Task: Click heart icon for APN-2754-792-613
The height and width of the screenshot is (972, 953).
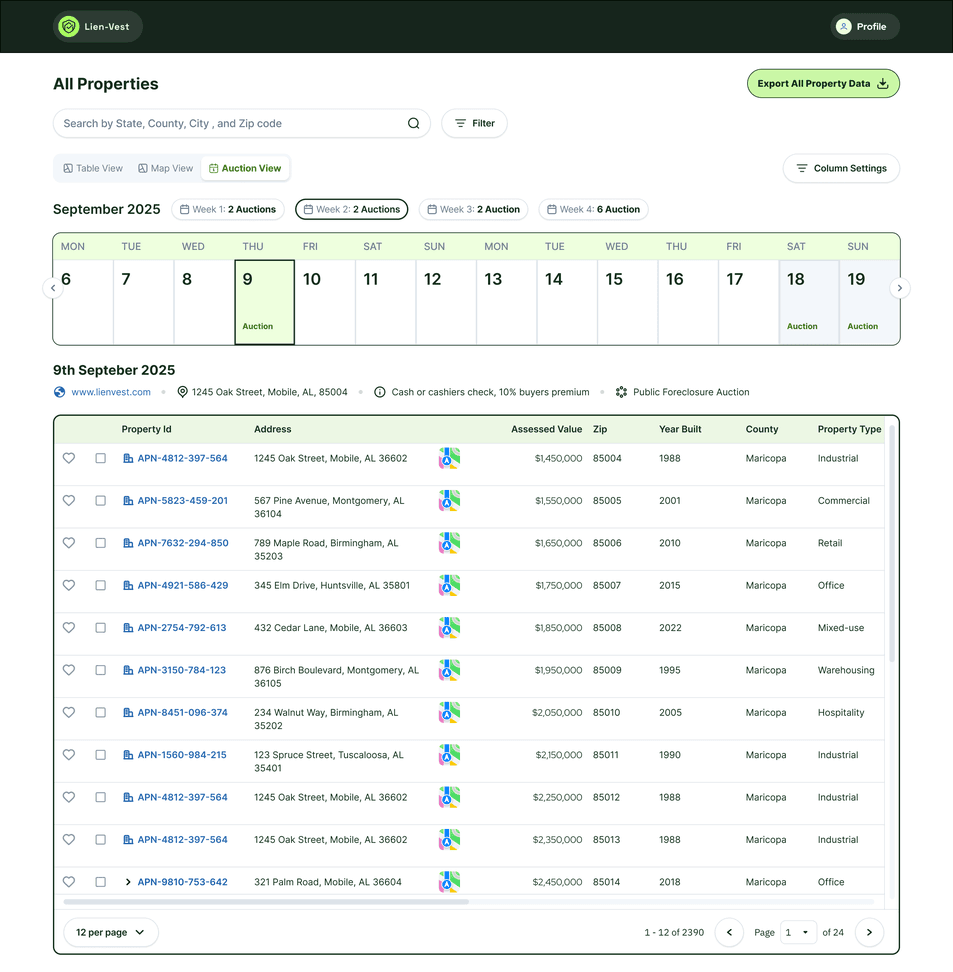Action: tap(69, 628)
